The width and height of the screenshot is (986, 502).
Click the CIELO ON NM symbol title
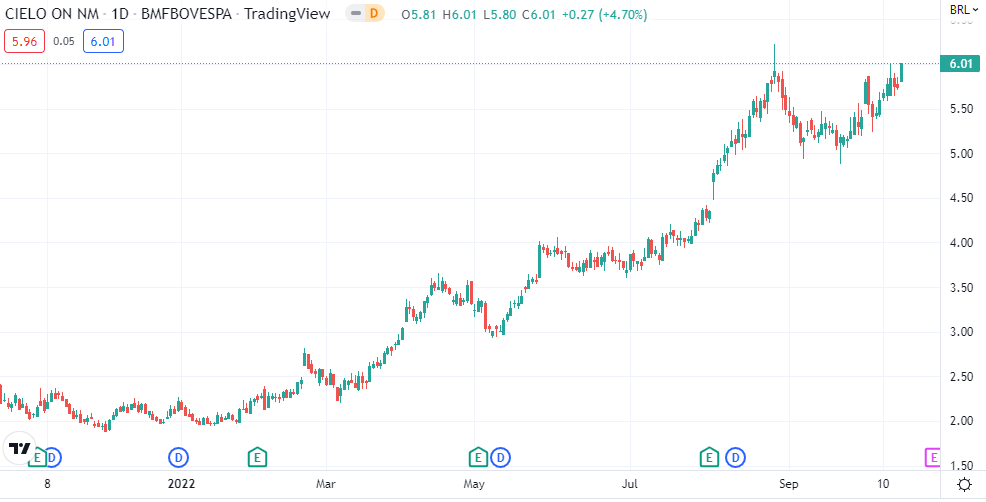[x=52, y=14]
